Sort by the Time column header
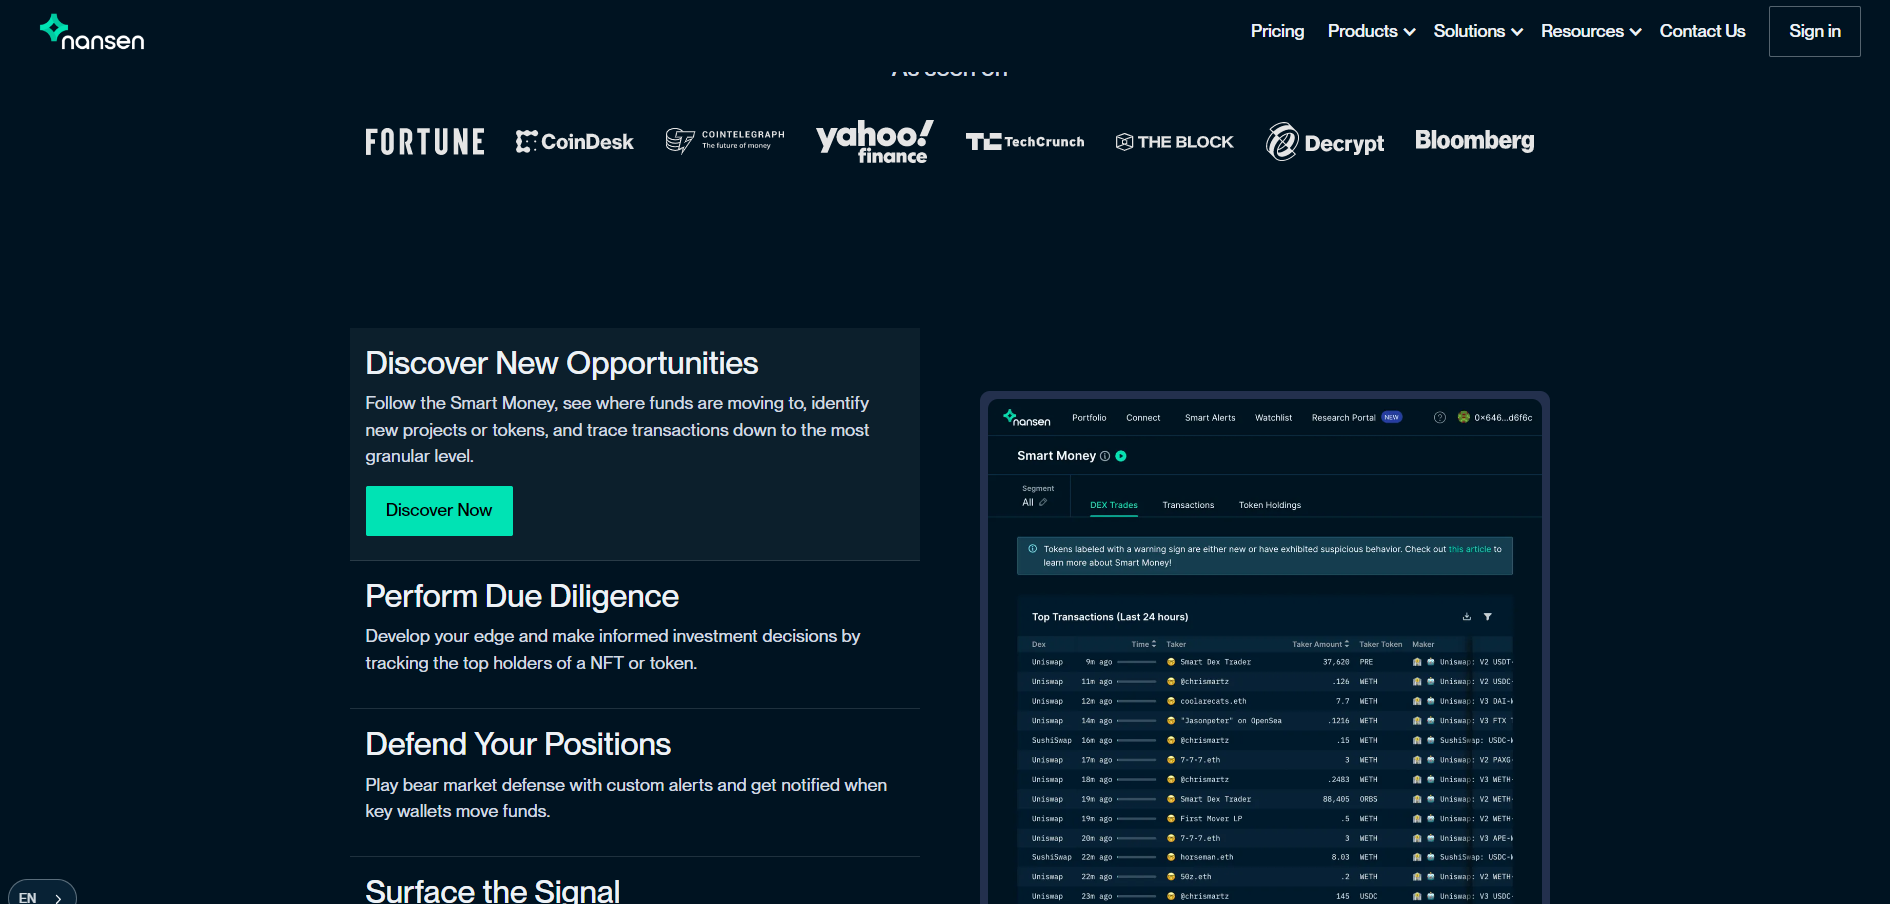The height and width of the screenshot is (904, 1890). (1143, 644)
